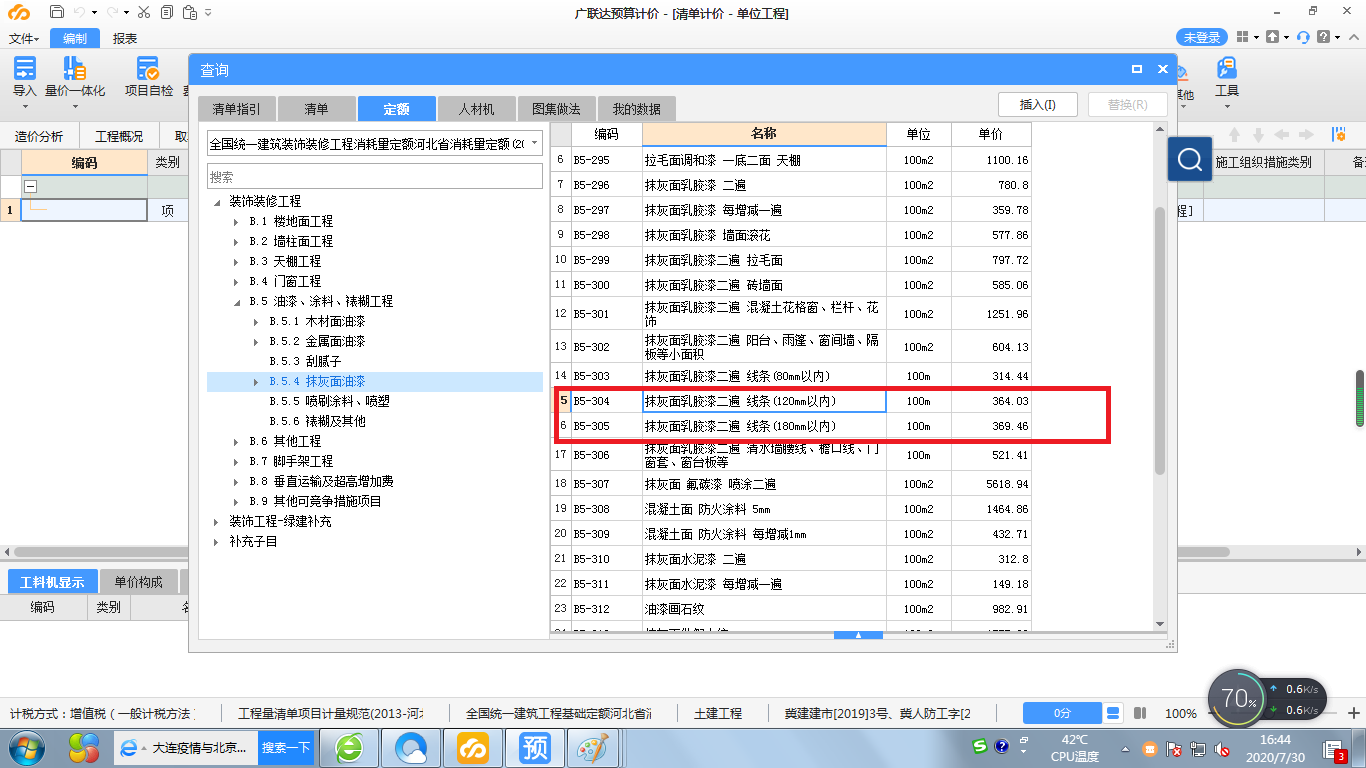Click the 0分 score progress bar

(x=1062, y=713)
